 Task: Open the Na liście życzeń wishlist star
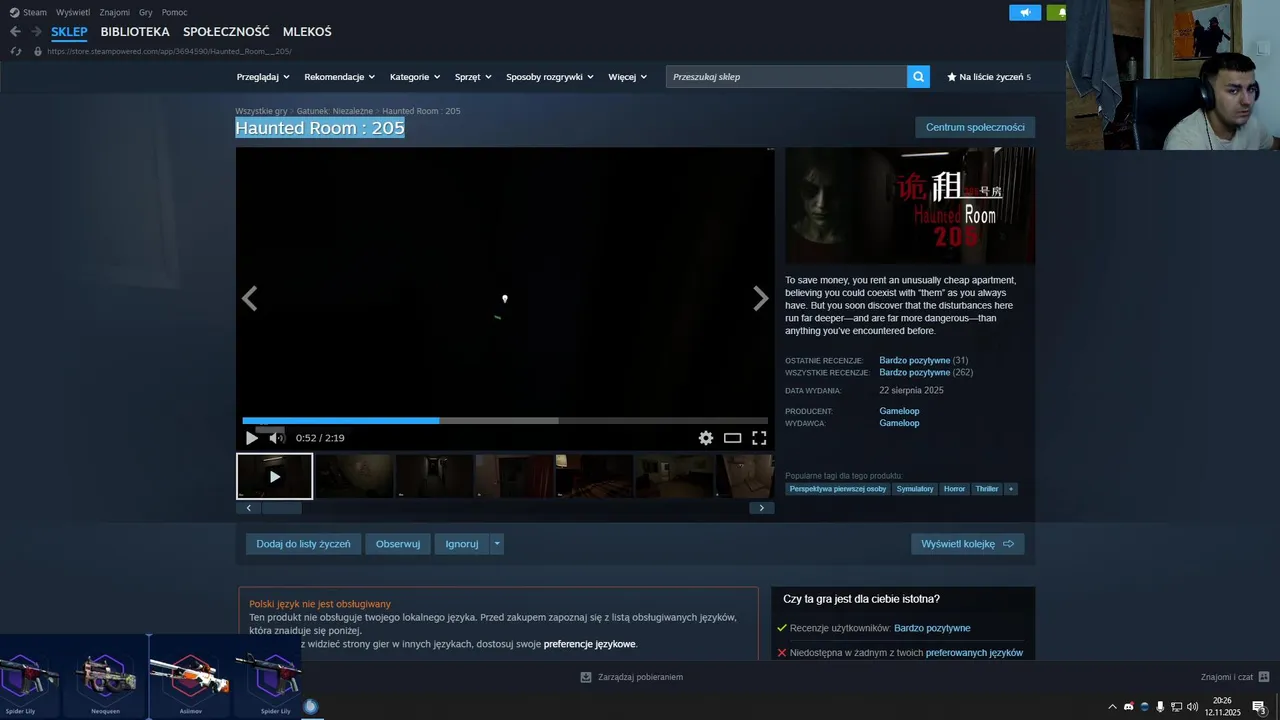(x=952, y=77)
